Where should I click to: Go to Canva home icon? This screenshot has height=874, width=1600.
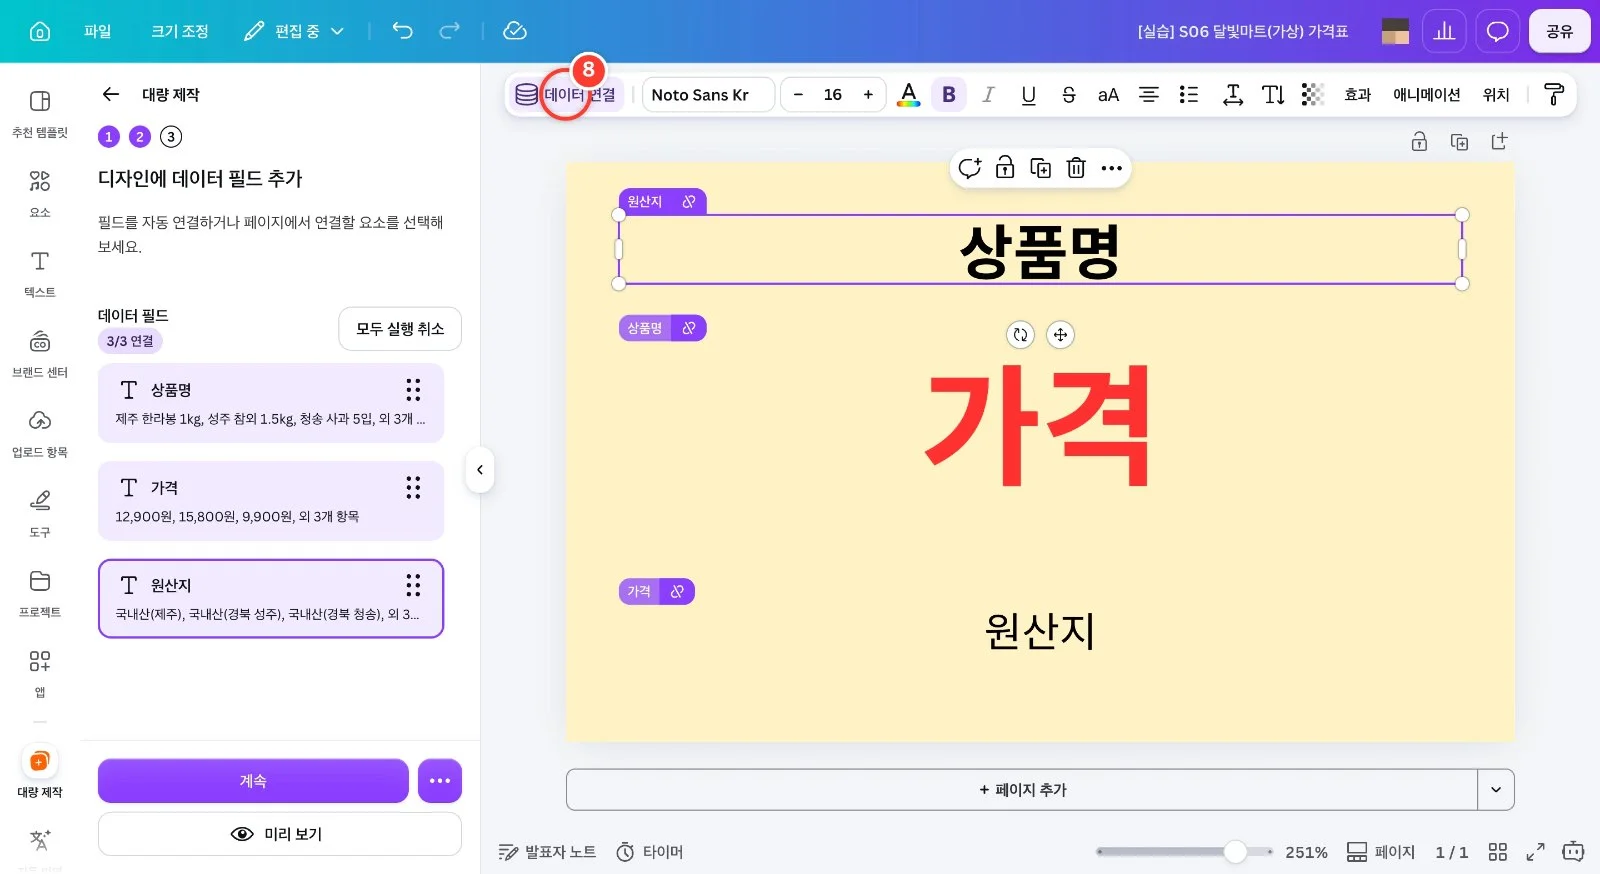(40, 31)
